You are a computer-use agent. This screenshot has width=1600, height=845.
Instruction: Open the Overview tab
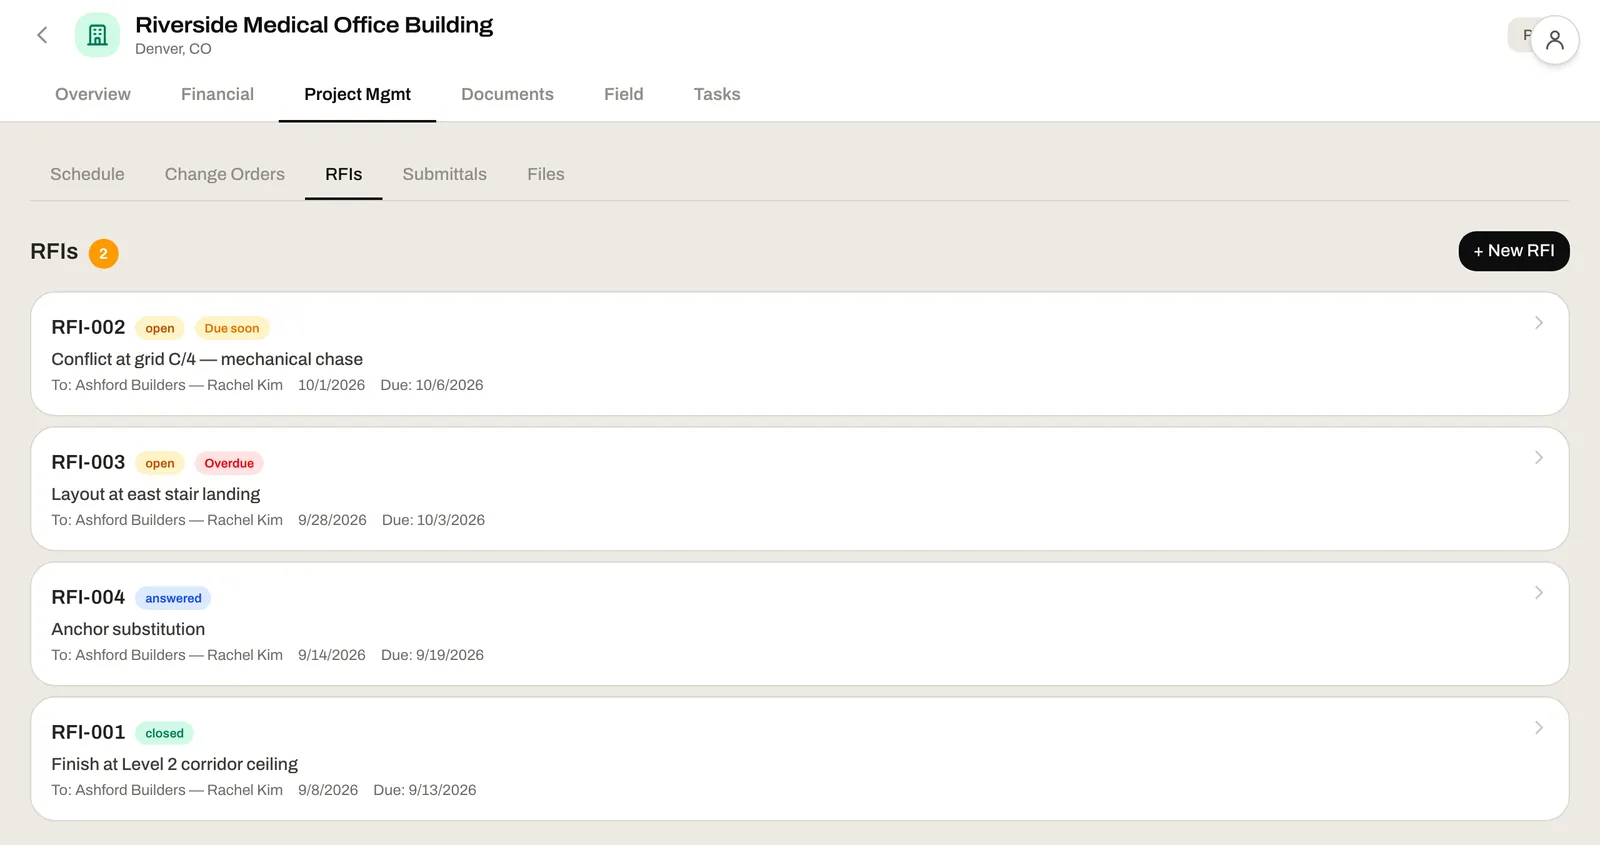[x=93, y=94]
